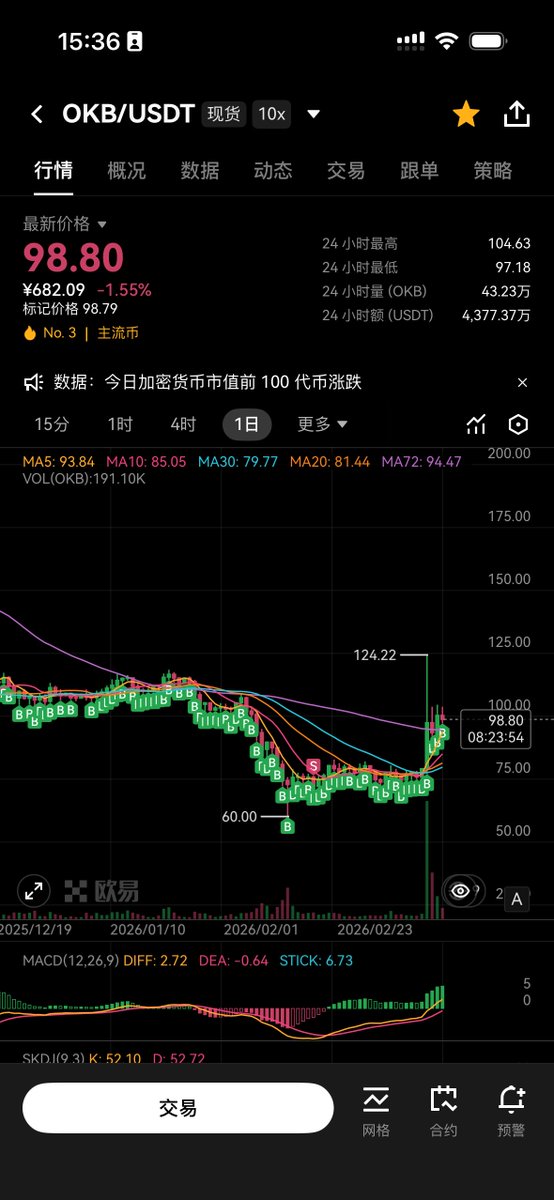Open the 今日加密货币市值前100 announcement
554x1200 pixels.
click(x=207, y=382)
